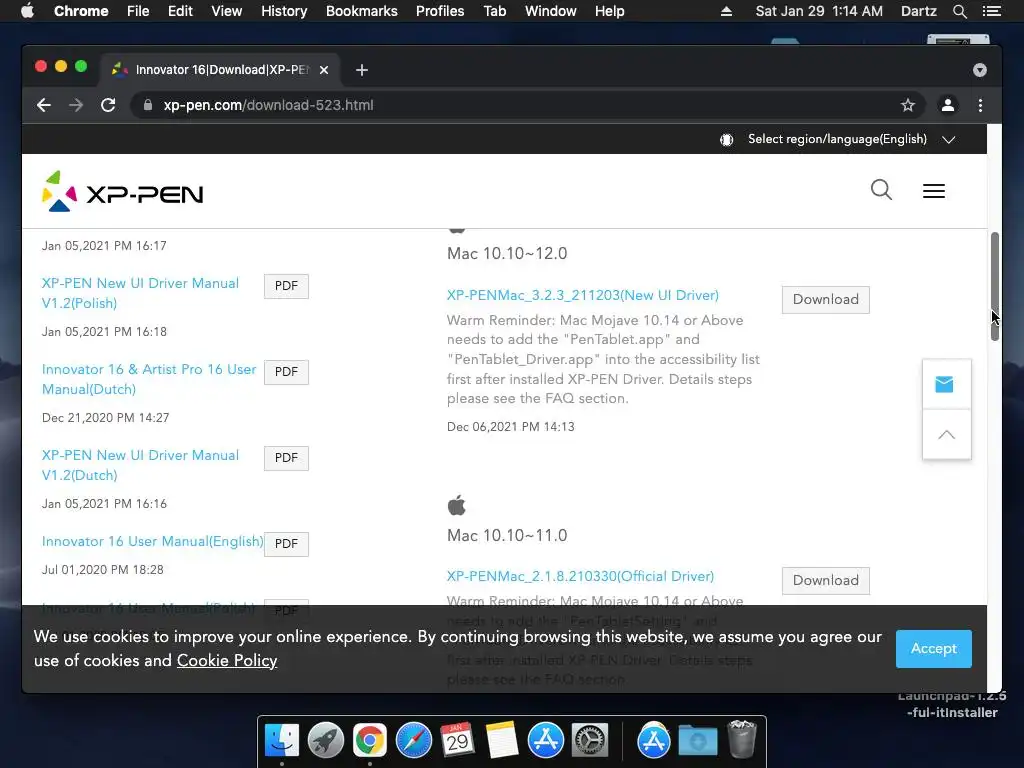Open Innovator 16 & Artist Pro 16 Manual(Dutch)

(x=149, y=379)
